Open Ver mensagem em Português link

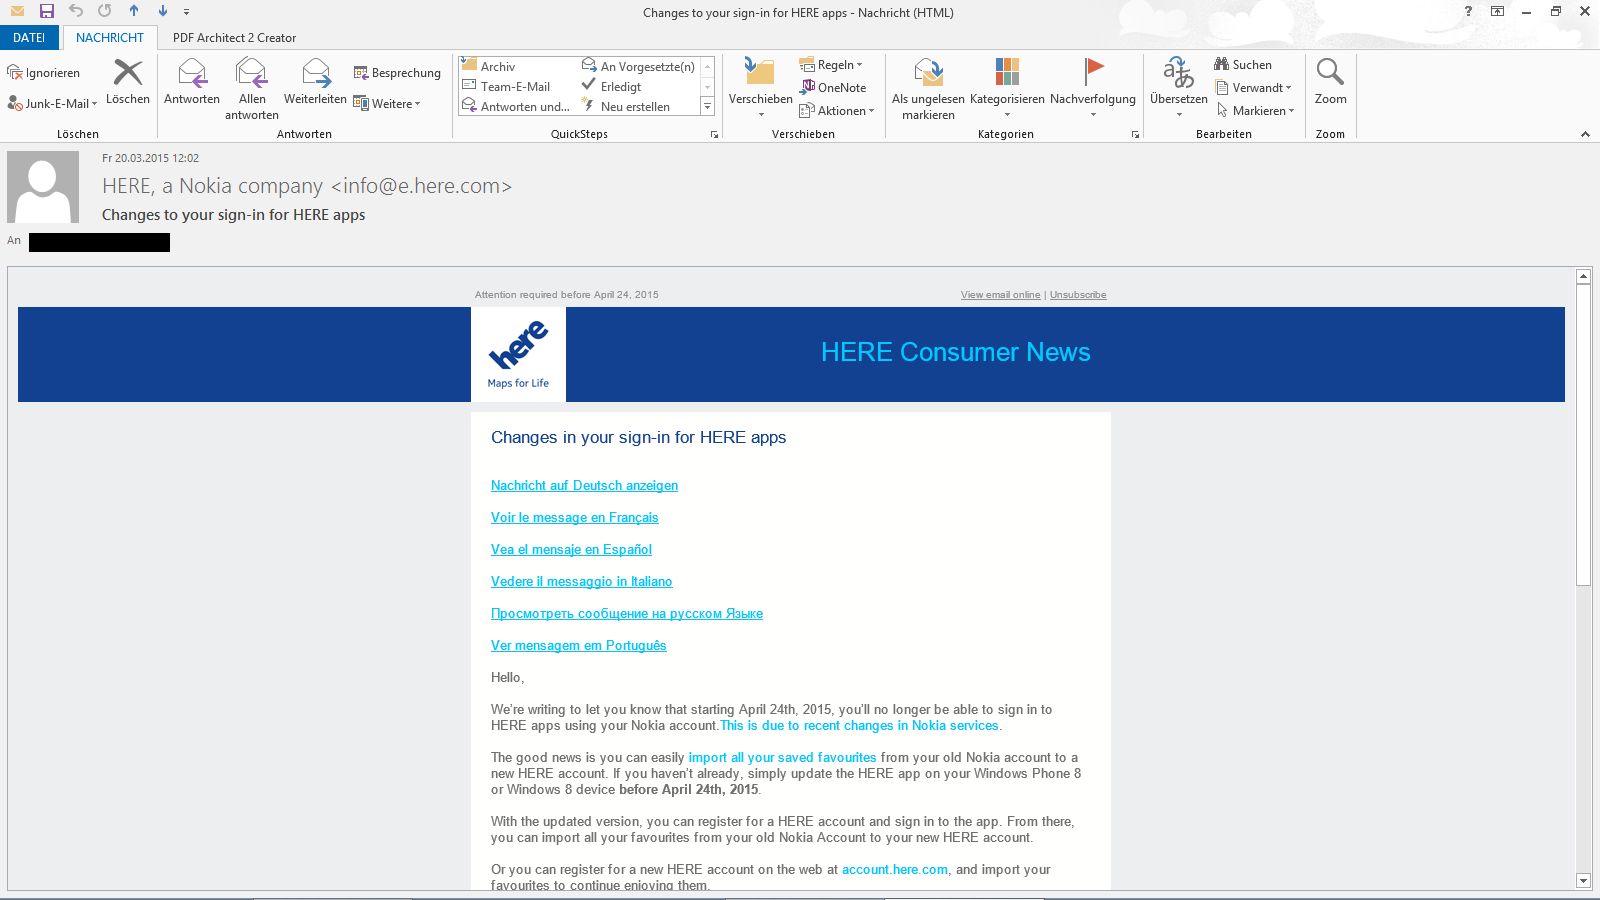578,645
